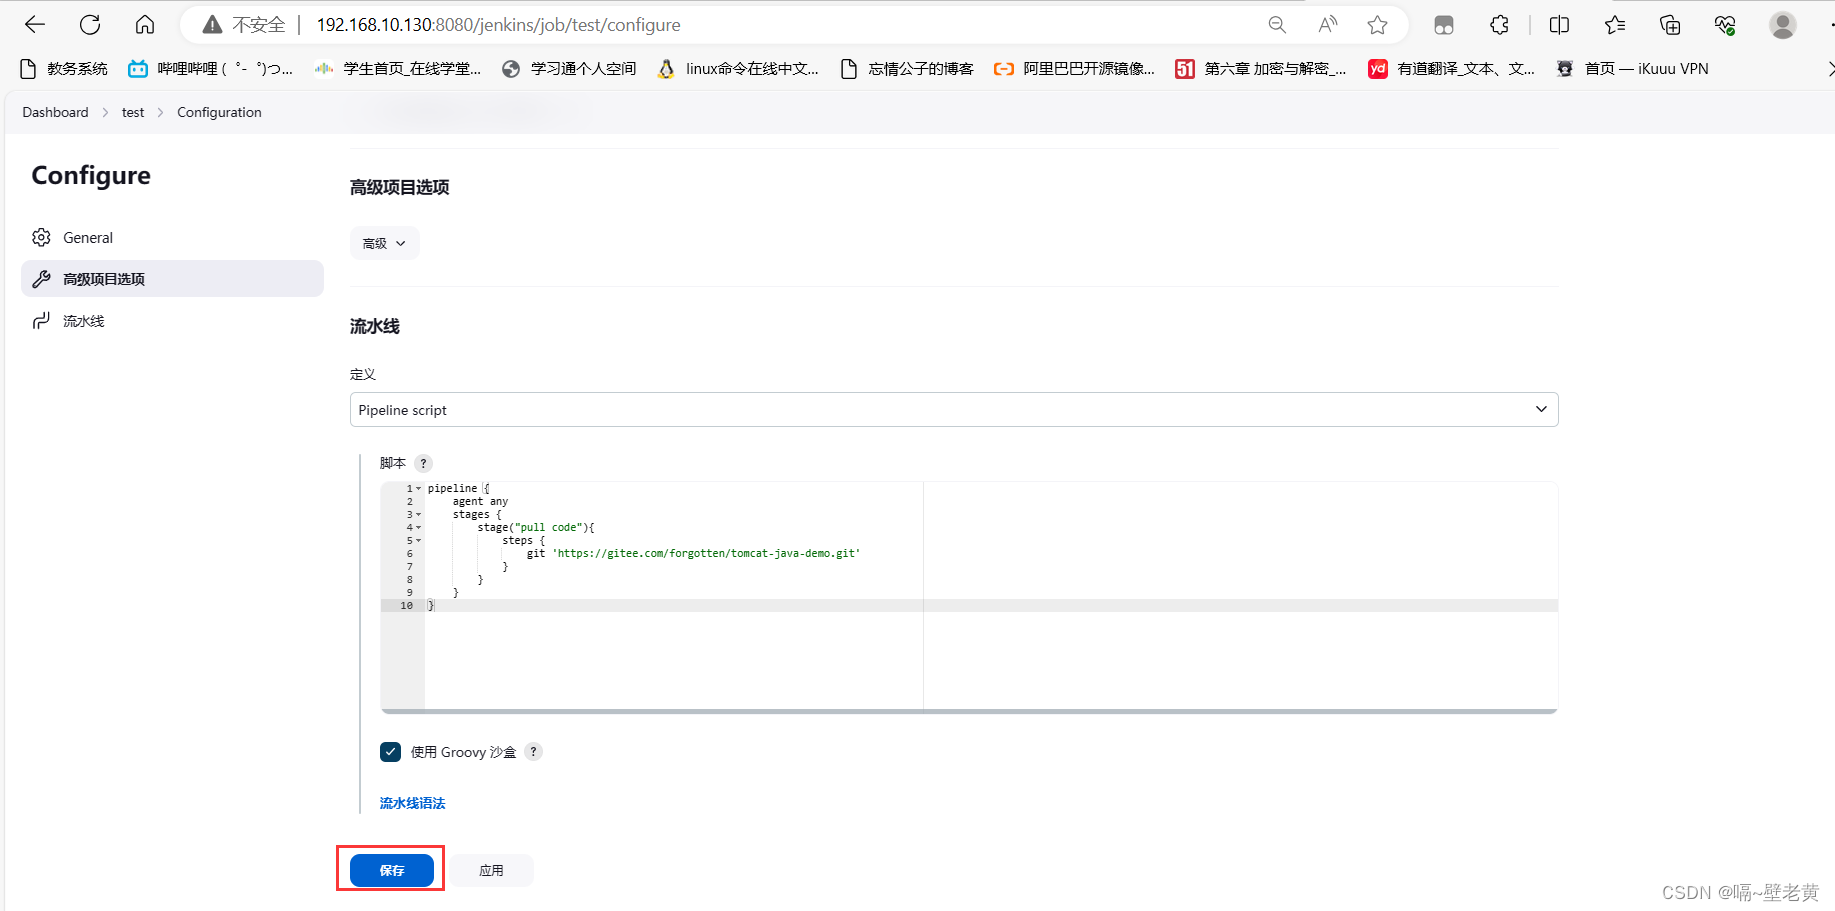The image size is (1835, 911).
Task: Click the 应用 apply button
Action: [491, 870]
